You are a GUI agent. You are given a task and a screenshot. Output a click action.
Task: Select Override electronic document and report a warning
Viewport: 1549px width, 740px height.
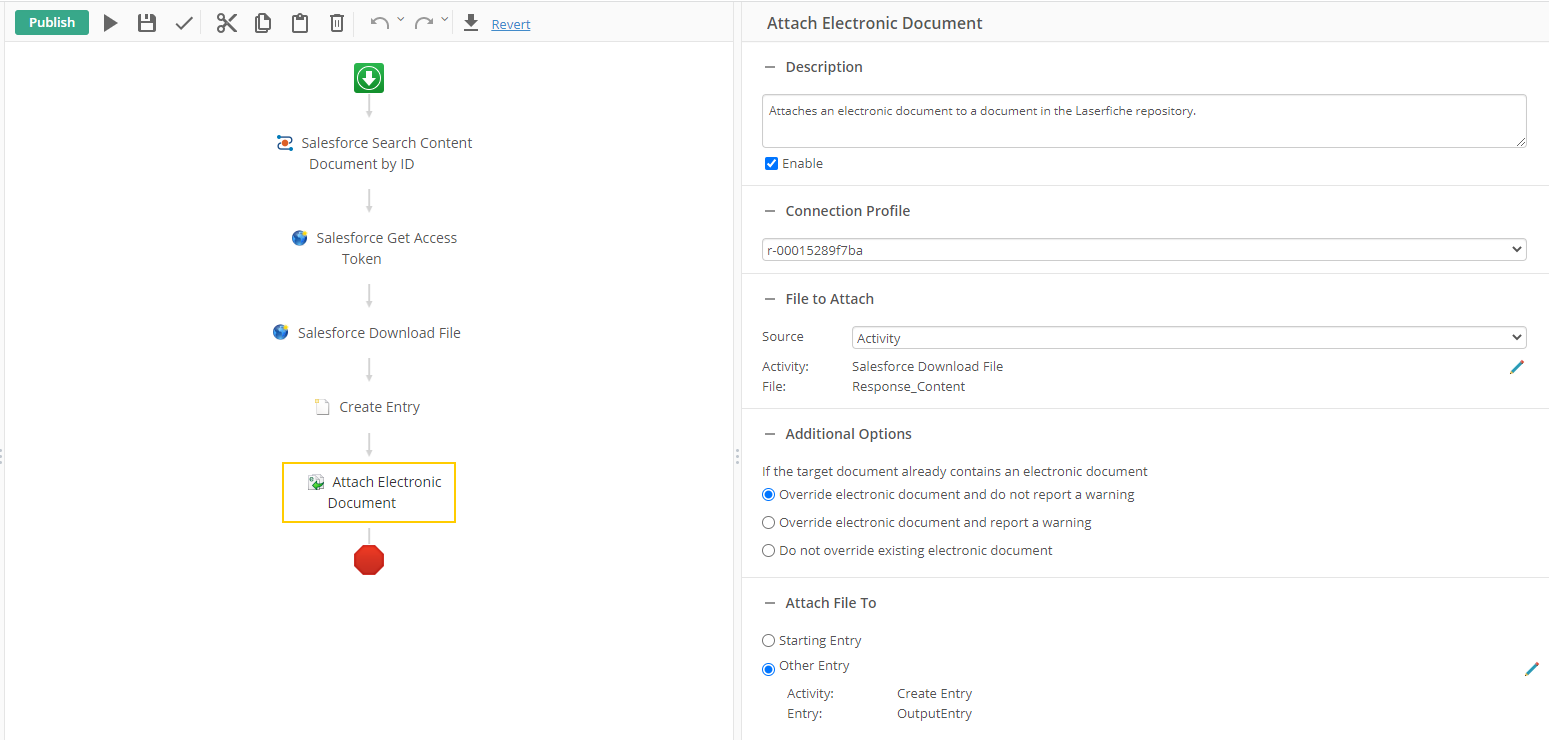pyautogui.click(x=768, y=523)
